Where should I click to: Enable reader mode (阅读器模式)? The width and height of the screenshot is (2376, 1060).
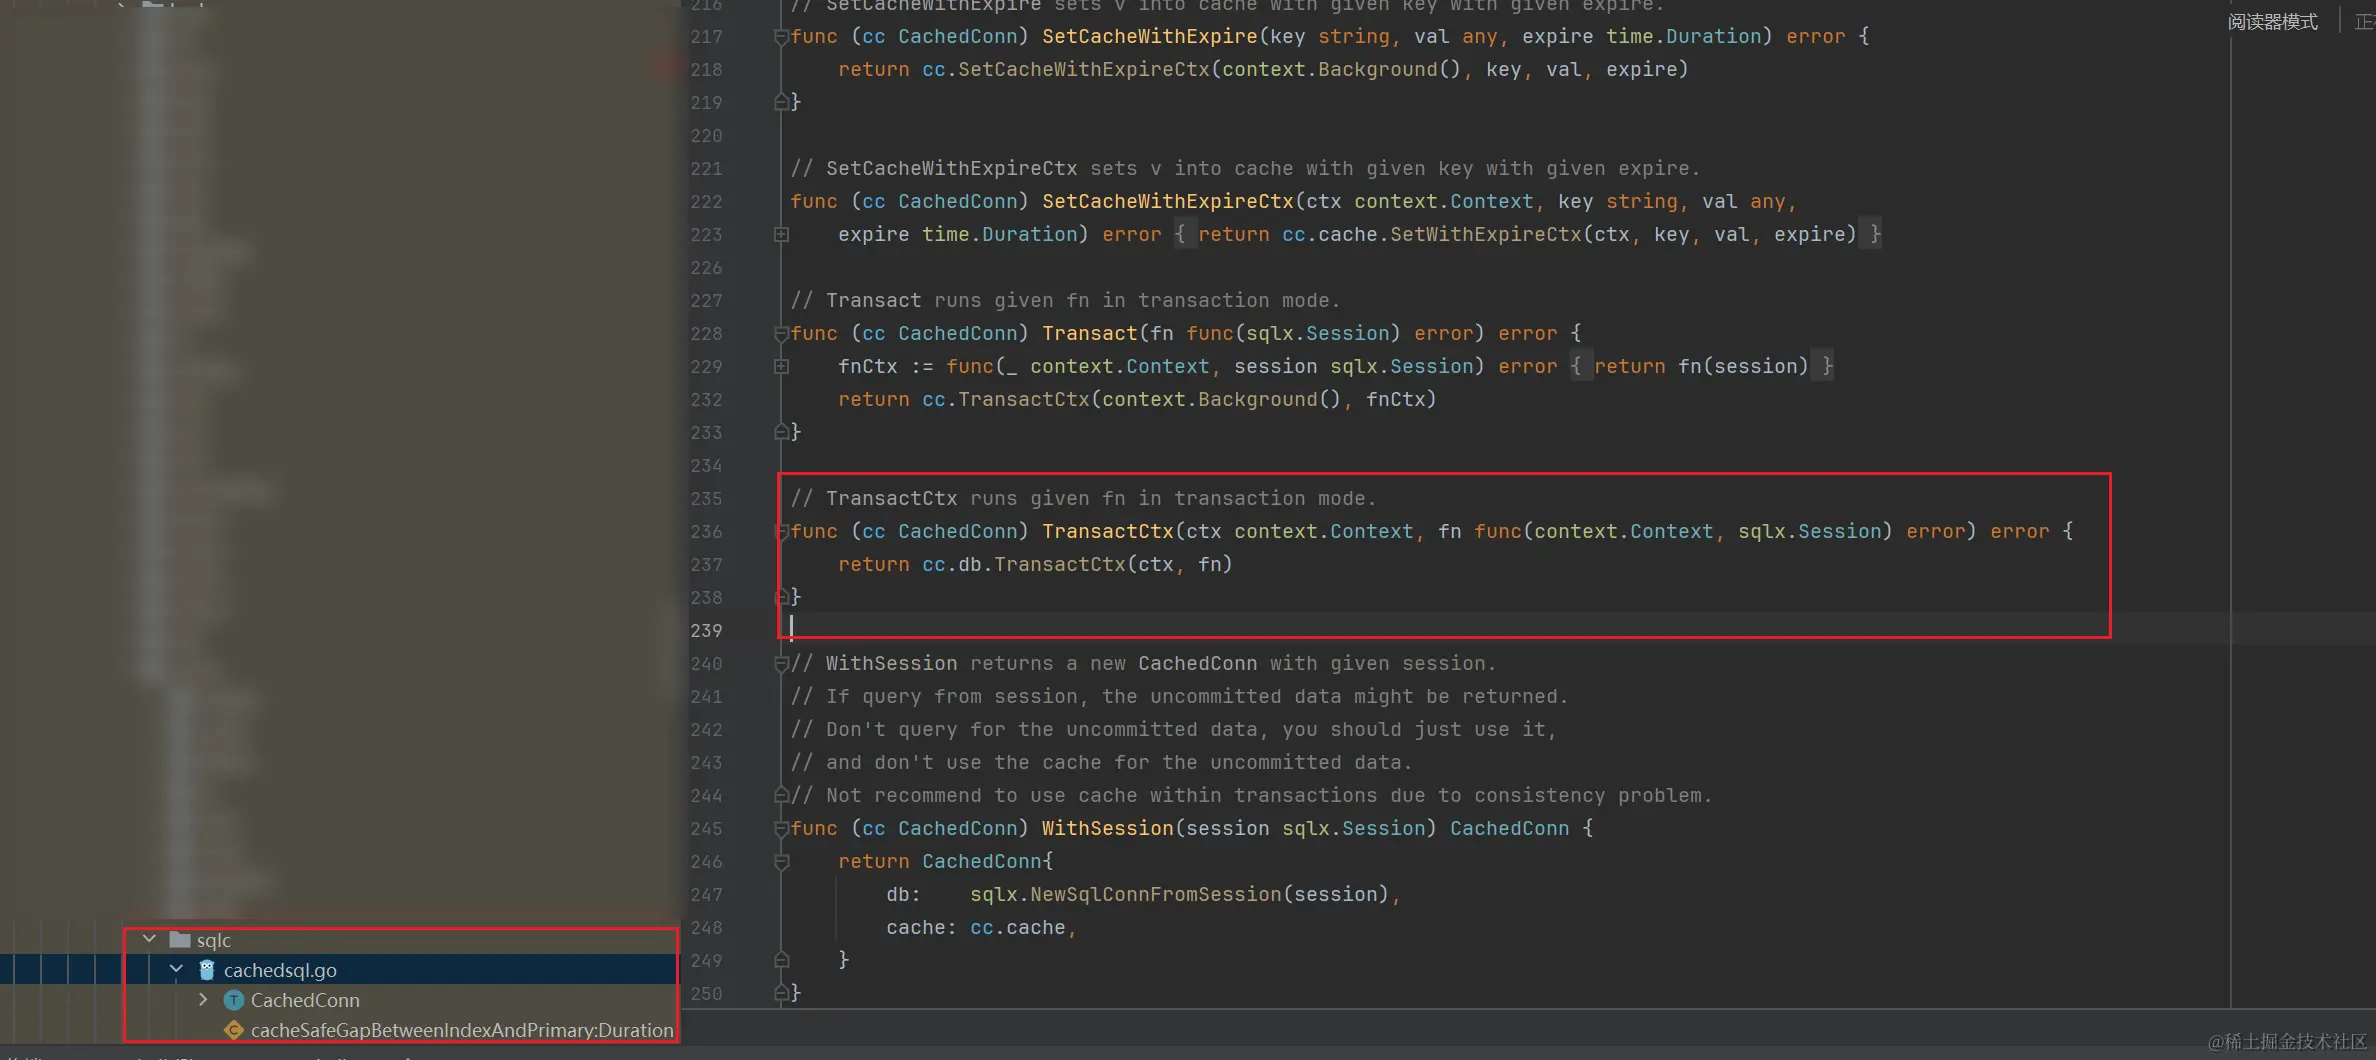2272,21
